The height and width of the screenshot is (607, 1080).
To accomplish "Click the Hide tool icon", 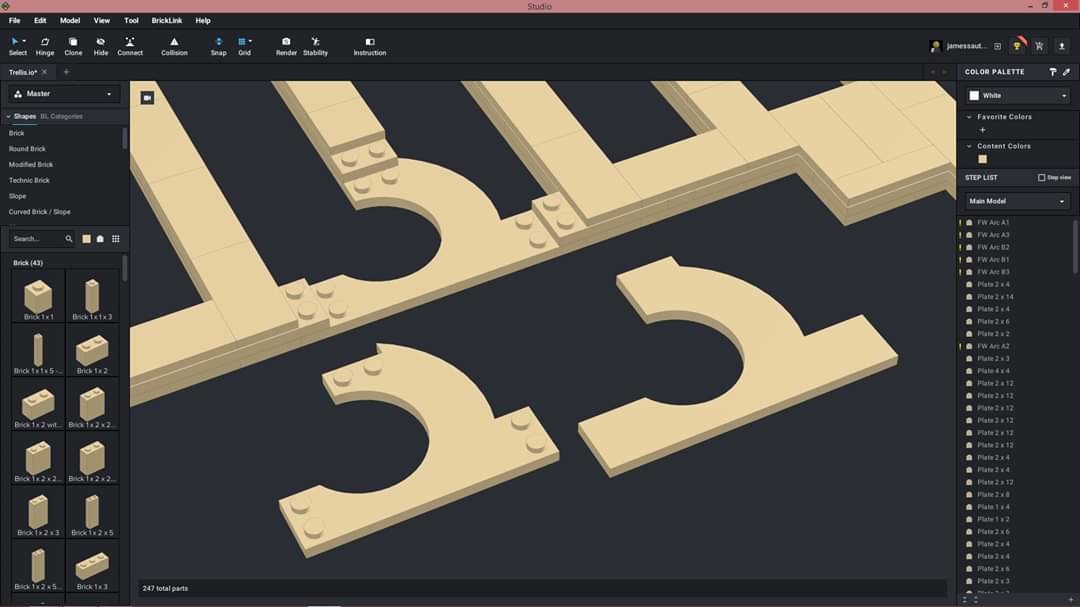I will click(x=101, y=46).
